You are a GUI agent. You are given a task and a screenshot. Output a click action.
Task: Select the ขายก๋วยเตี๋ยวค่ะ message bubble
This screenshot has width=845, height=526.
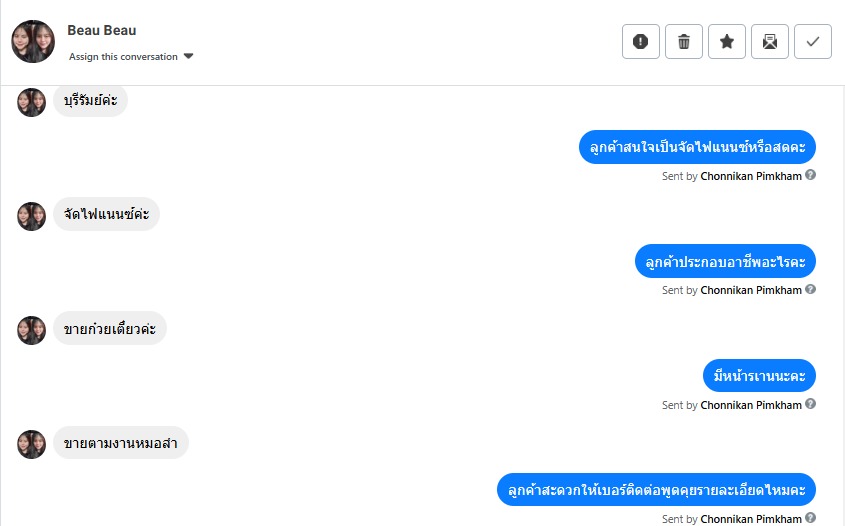[110, 329]
